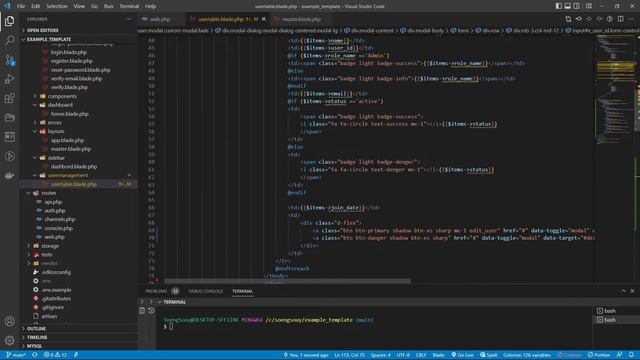
Task: Open the Help menu
Action: pyautogui.click(x=150, y=6)
